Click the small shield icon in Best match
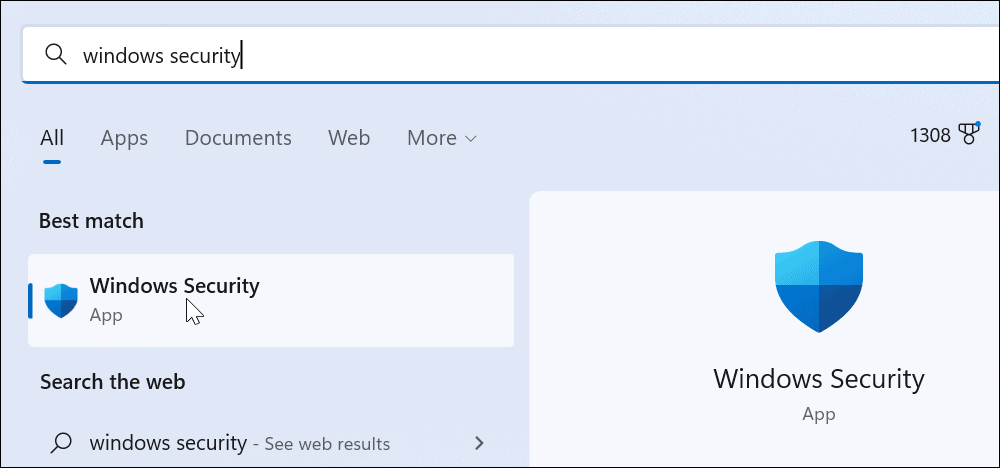This screenshot has width=1000, height=468. [x=61, y=300]
